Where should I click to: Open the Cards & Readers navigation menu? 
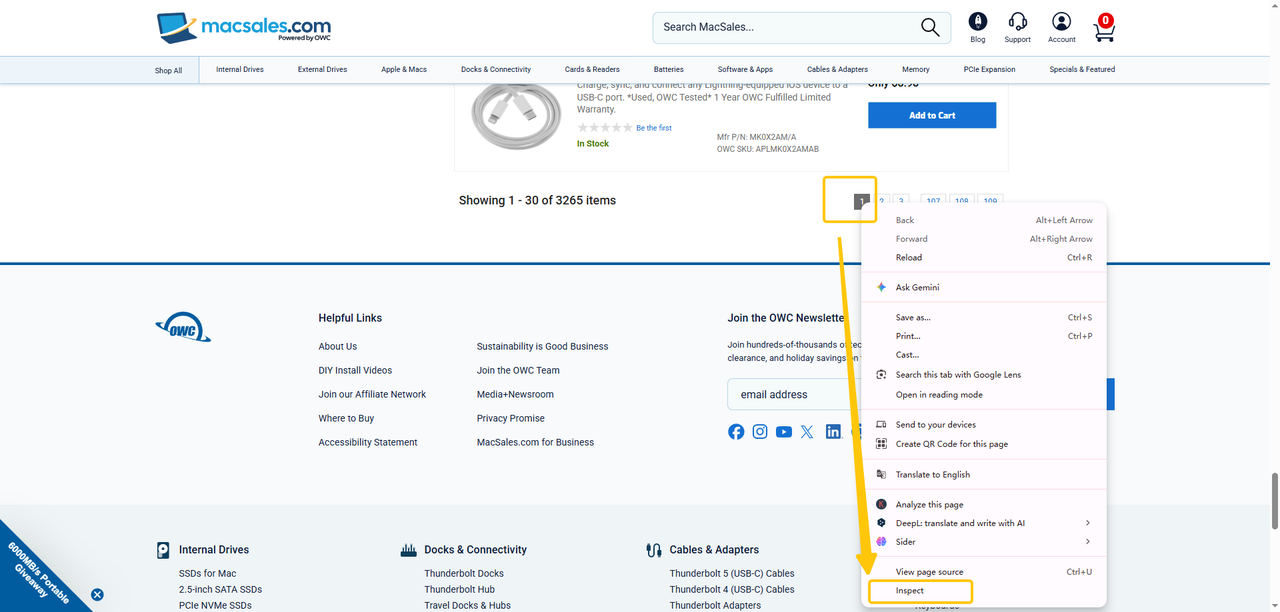(x=592, y=70)
